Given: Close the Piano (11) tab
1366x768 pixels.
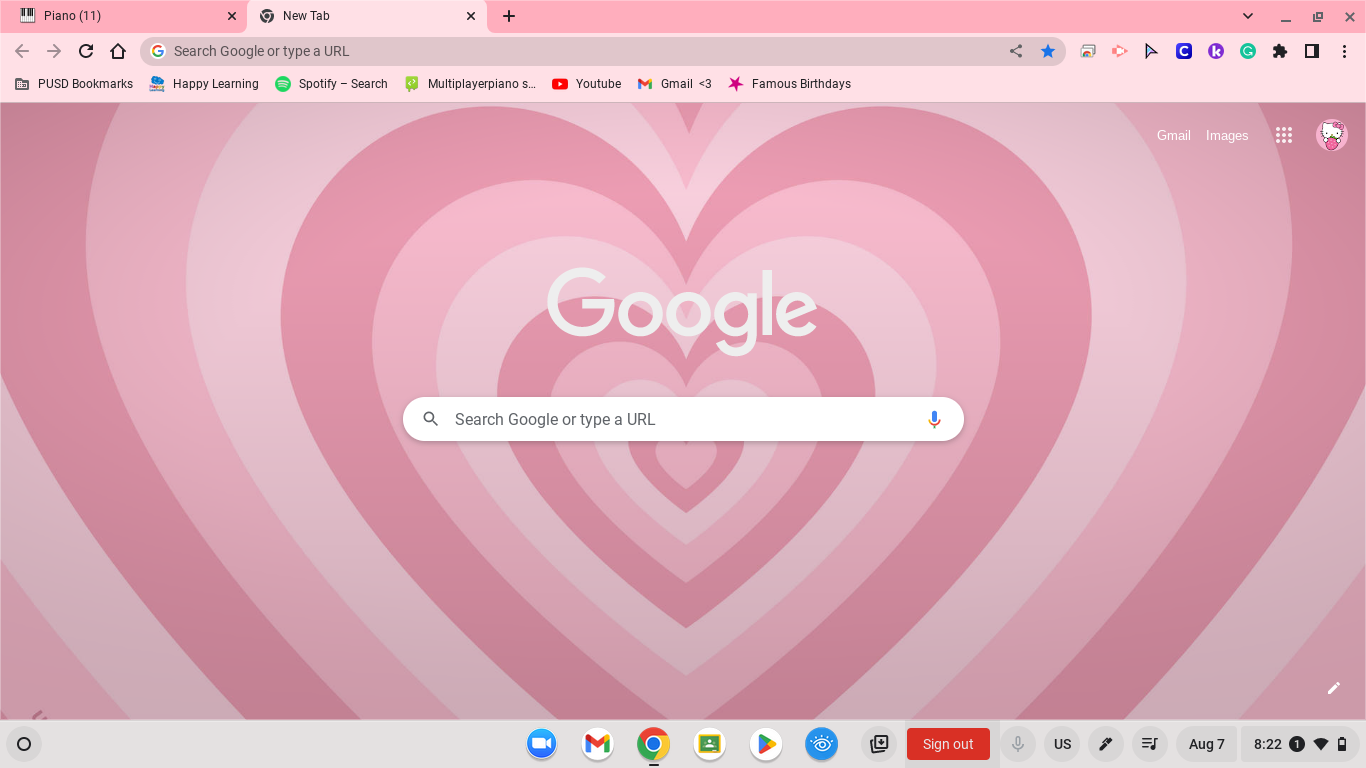Looking at the screenshot, I should (232, 16).
